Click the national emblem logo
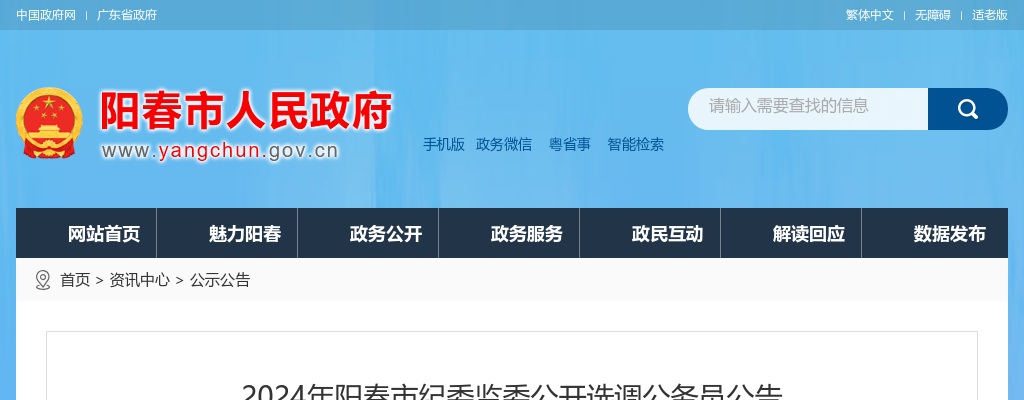Image resolution: width=1024 pixels, height=400 pixels. coord(49,122)
